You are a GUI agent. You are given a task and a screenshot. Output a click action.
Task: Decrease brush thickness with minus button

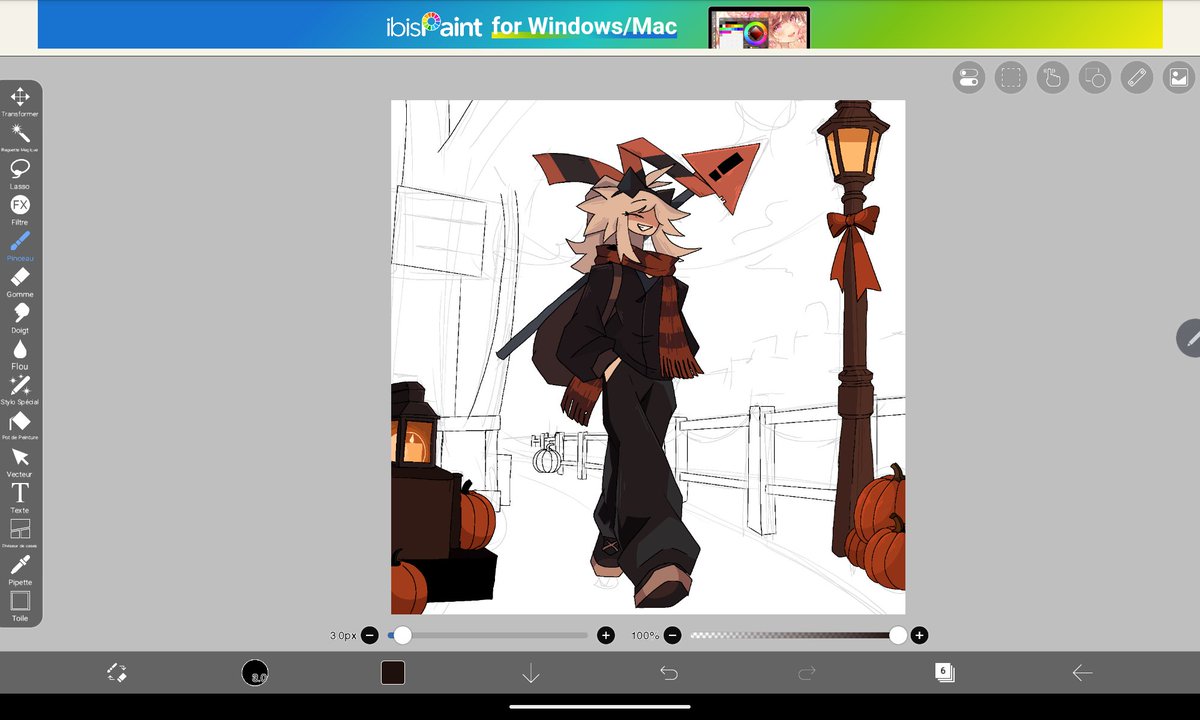click(370, 635)
